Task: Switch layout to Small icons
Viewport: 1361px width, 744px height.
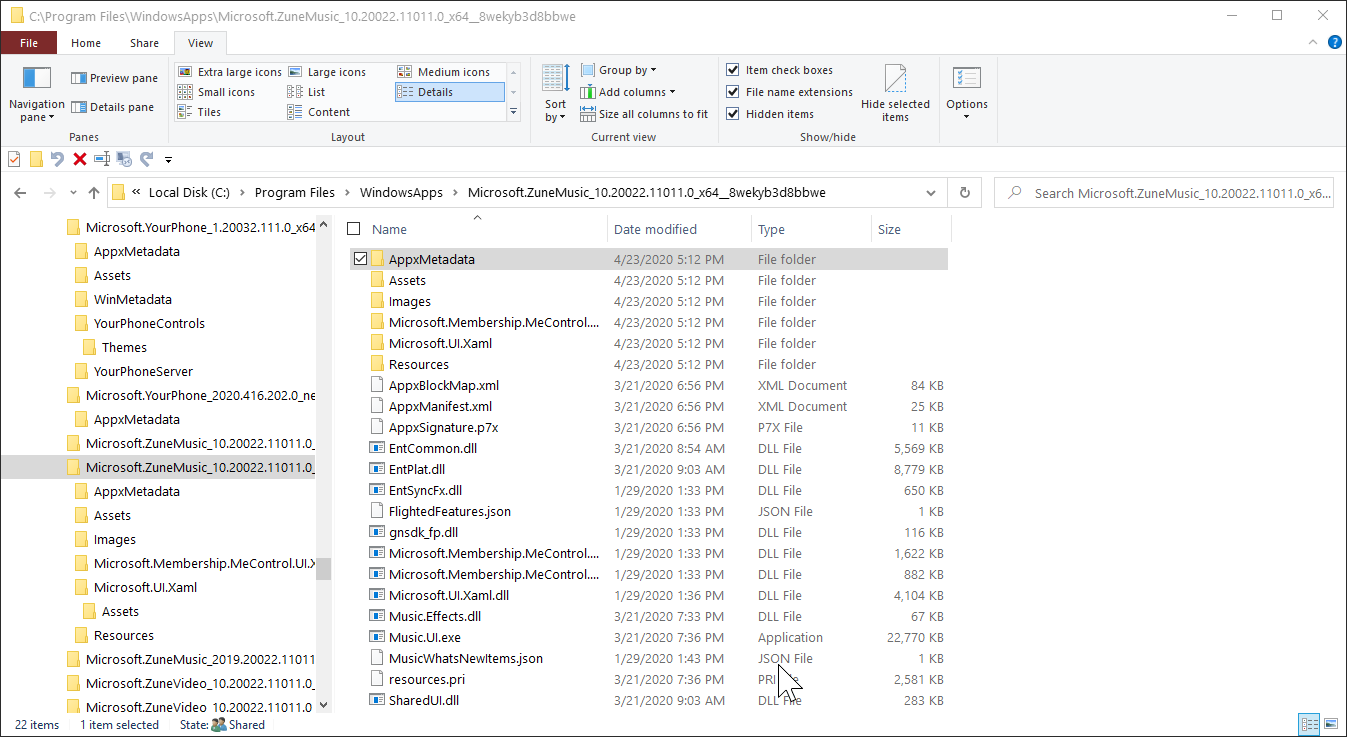Action: (x=216, y=92)
